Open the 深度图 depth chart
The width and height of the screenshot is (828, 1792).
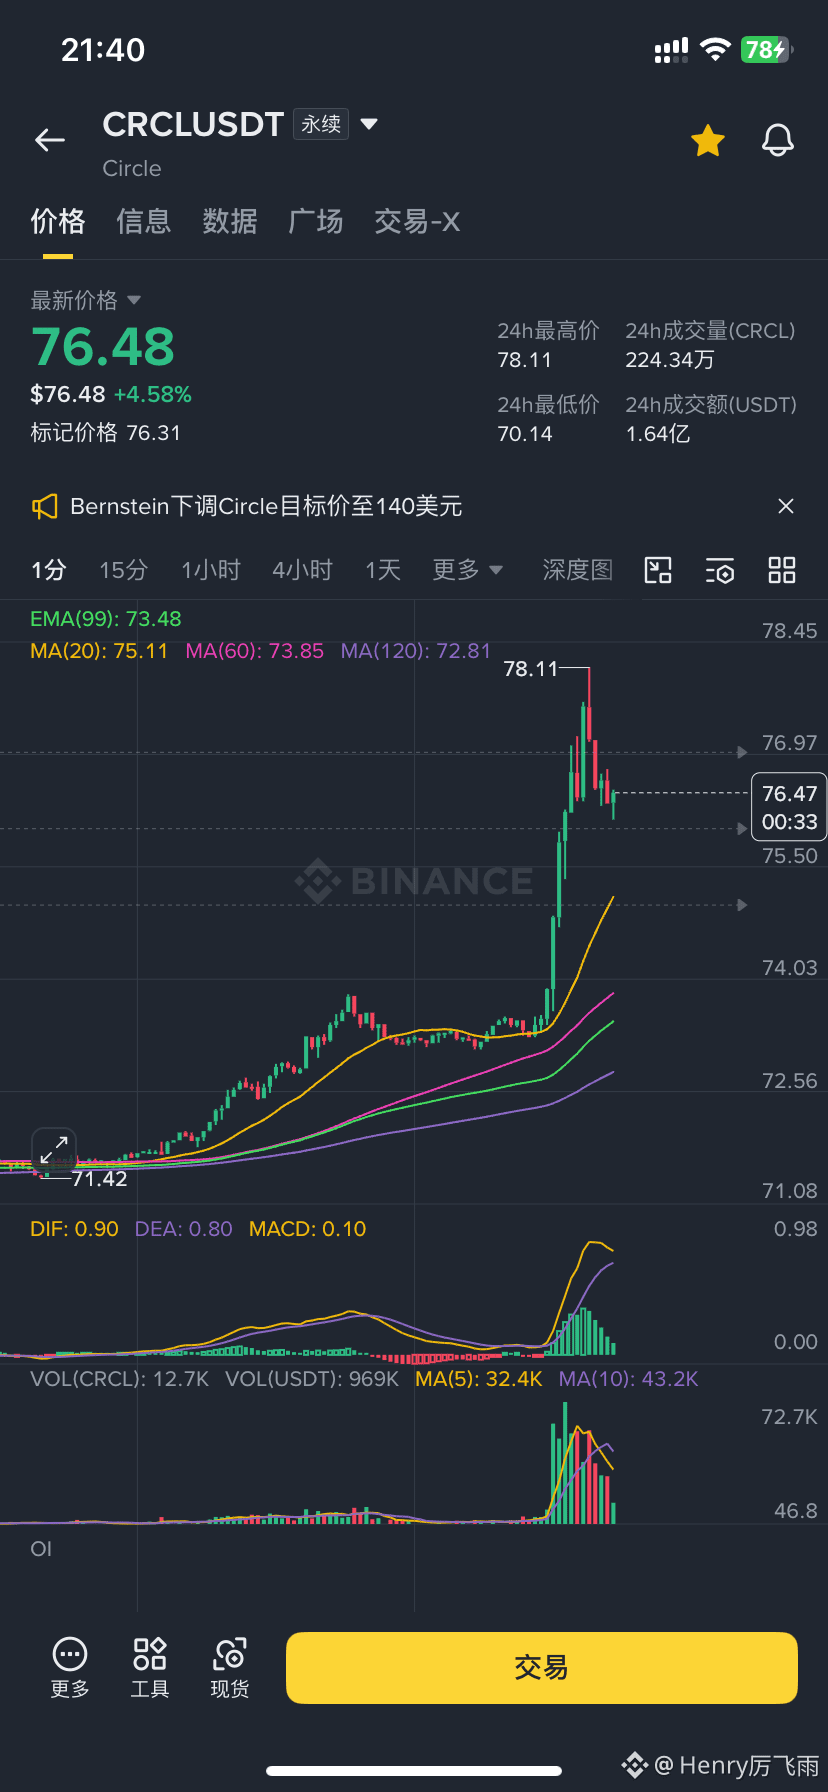click(x=577, y=570)
